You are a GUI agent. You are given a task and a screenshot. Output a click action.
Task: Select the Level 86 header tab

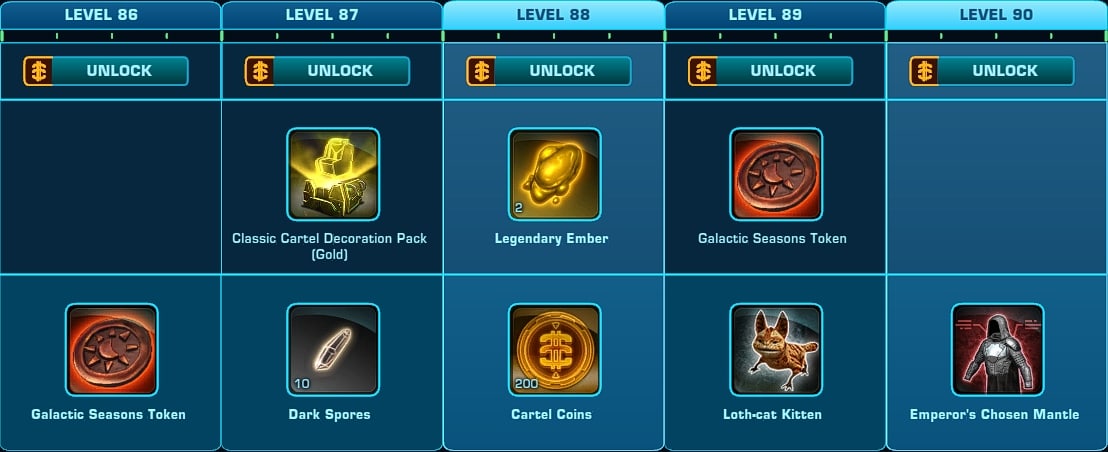(x=110, y=15)
